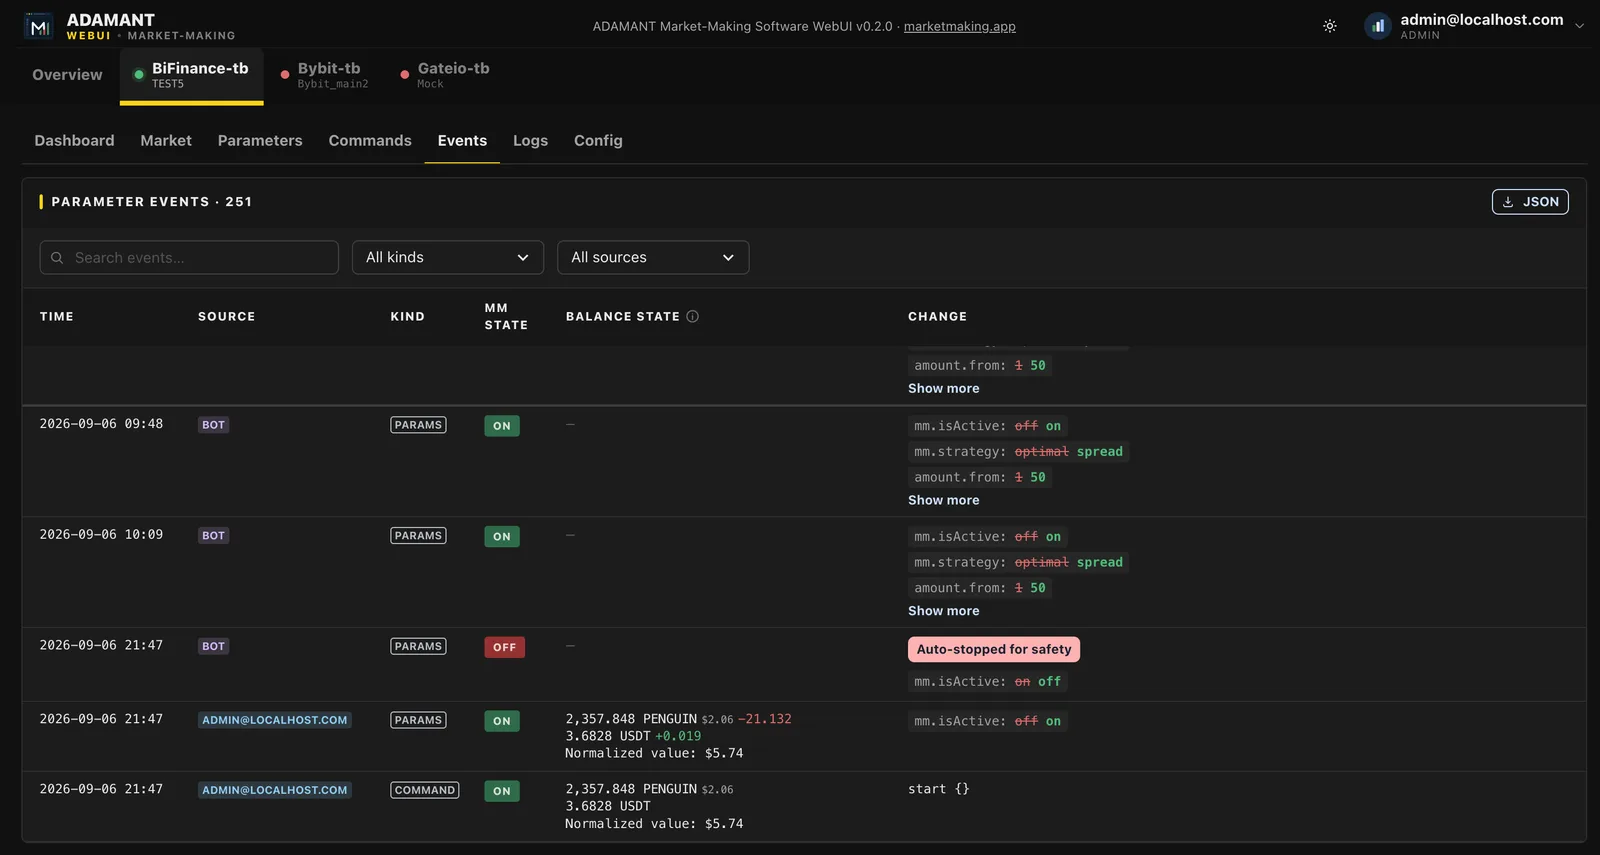
Task: Click the 2026-09-06 09:48 timestamp
Action: (101, 424)
